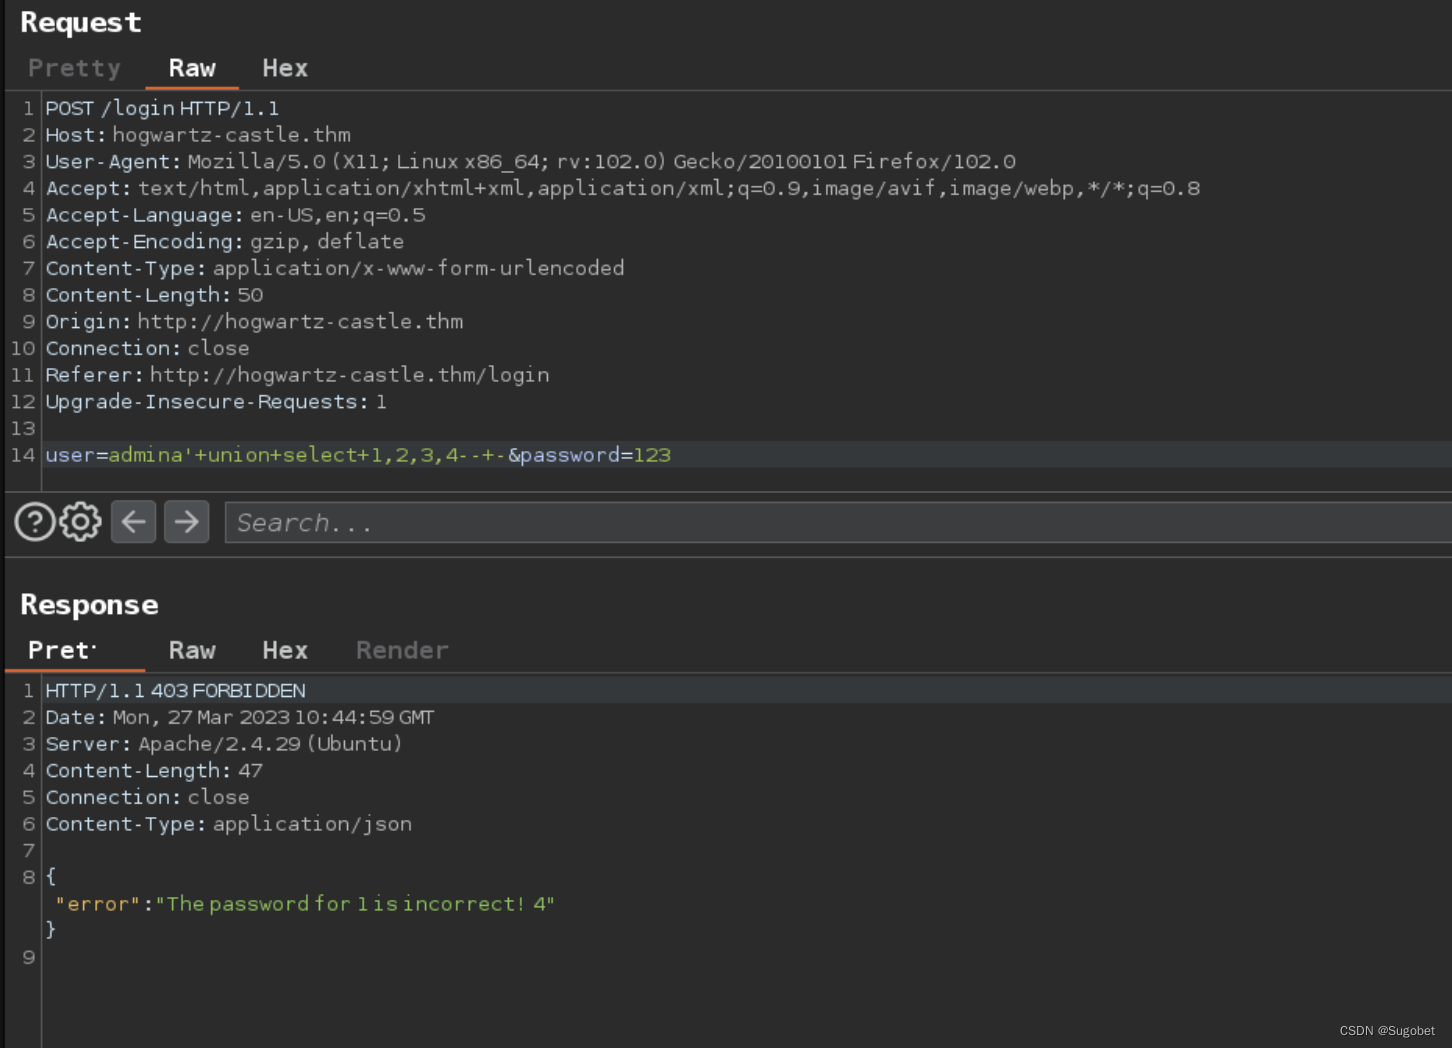Image resolution: width=1452 pixels, height=1048 pixels.
Task: Click the Content-Length: 50 header
Action: point(154,295)
